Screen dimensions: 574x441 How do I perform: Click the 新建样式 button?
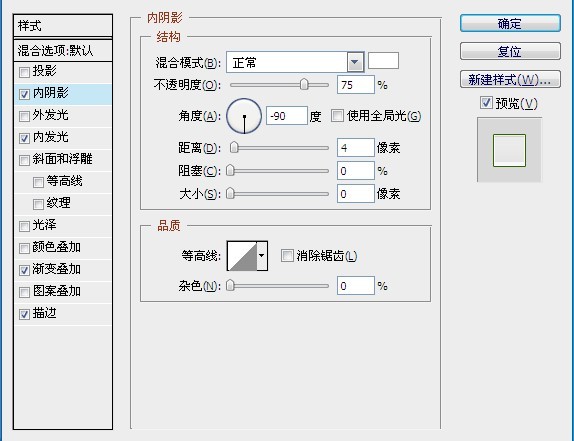coord(510,79)
